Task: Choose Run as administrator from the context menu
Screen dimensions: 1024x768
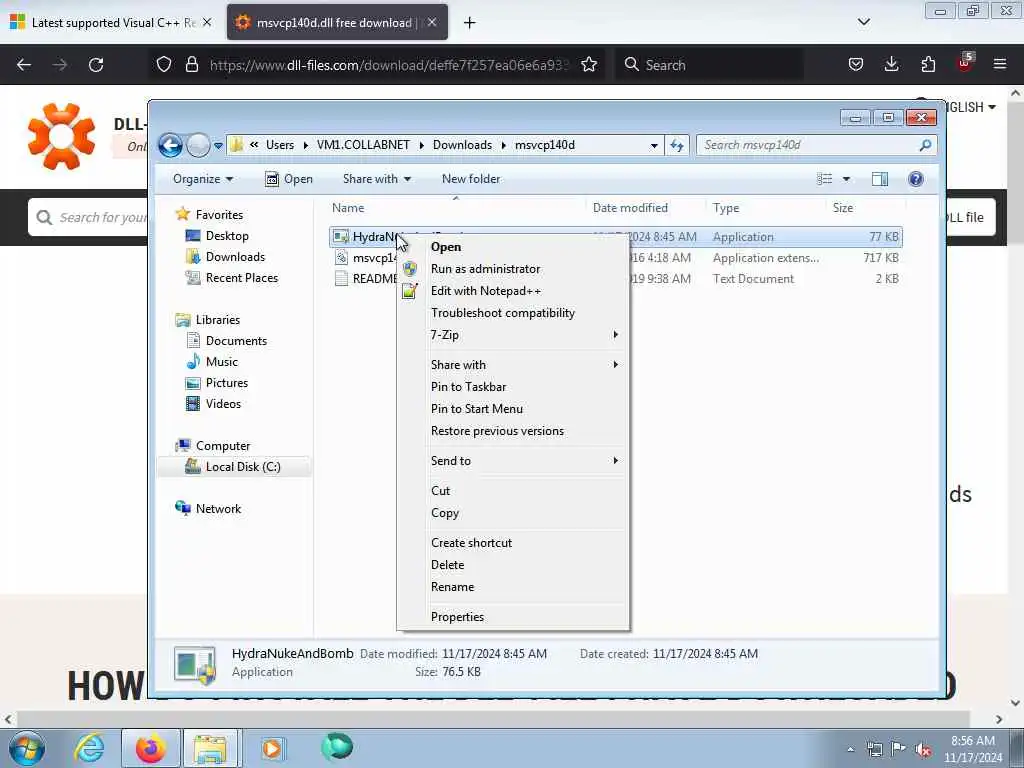Action: point(513,269)
